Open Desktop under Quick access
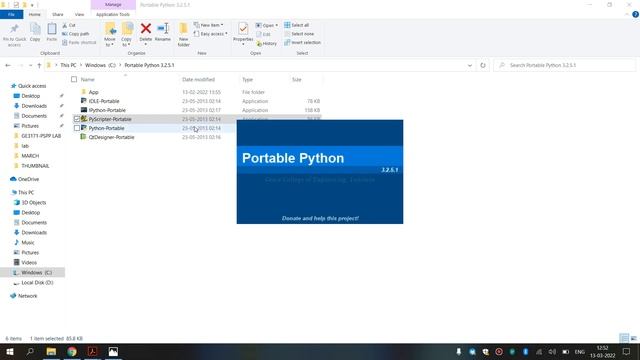 click(31, 96)
